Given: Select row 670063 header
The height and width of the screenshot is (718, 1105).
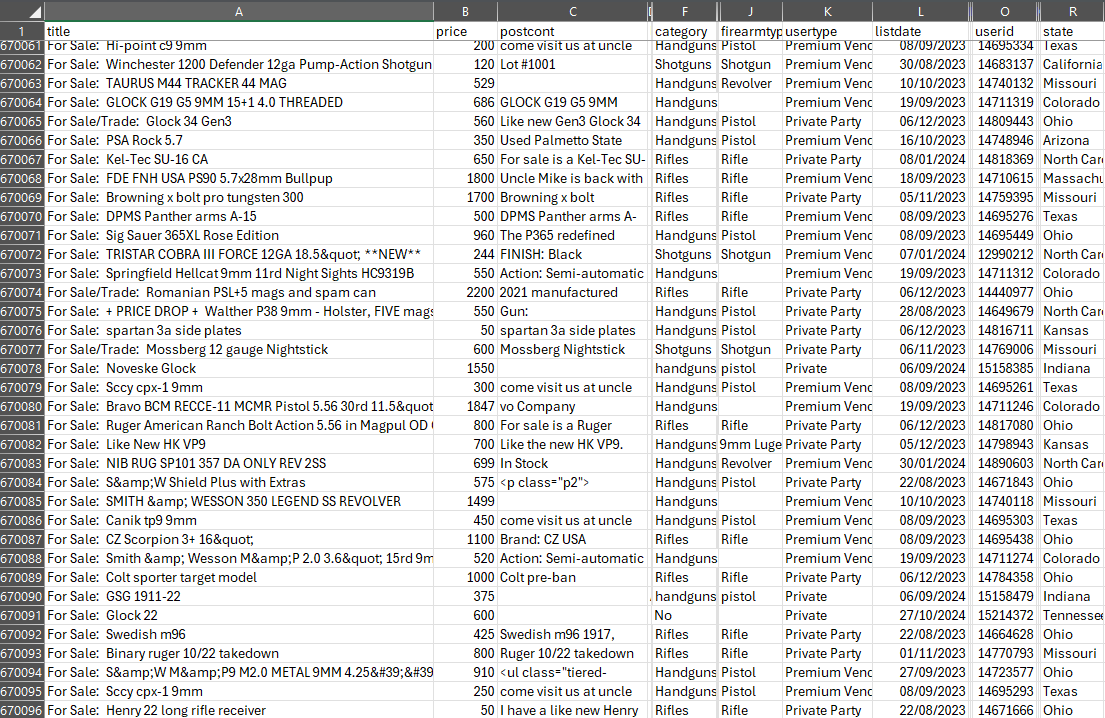Looking at the screenshot, I should coord(22,83).
